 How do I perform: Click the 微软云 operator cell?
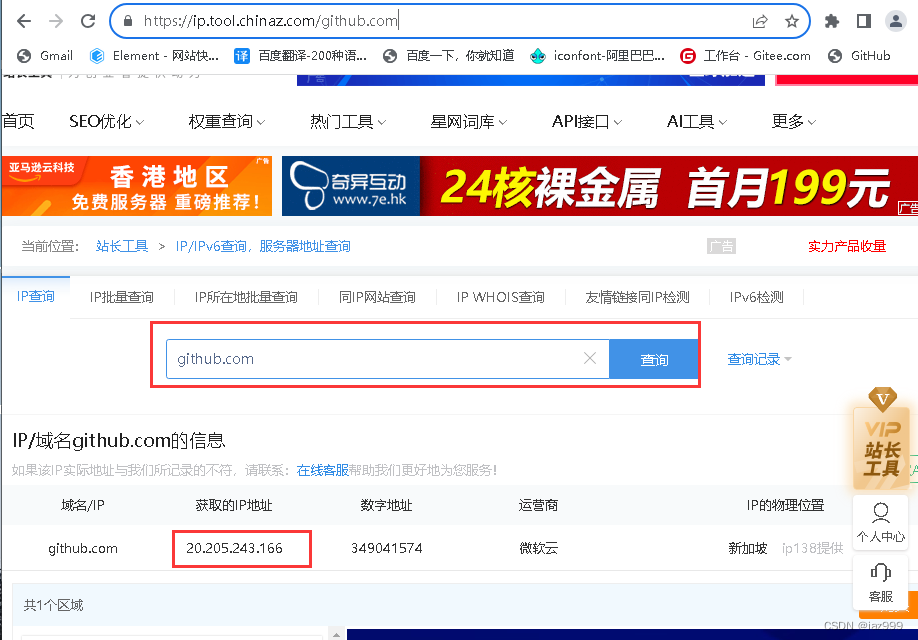point(539,548)
